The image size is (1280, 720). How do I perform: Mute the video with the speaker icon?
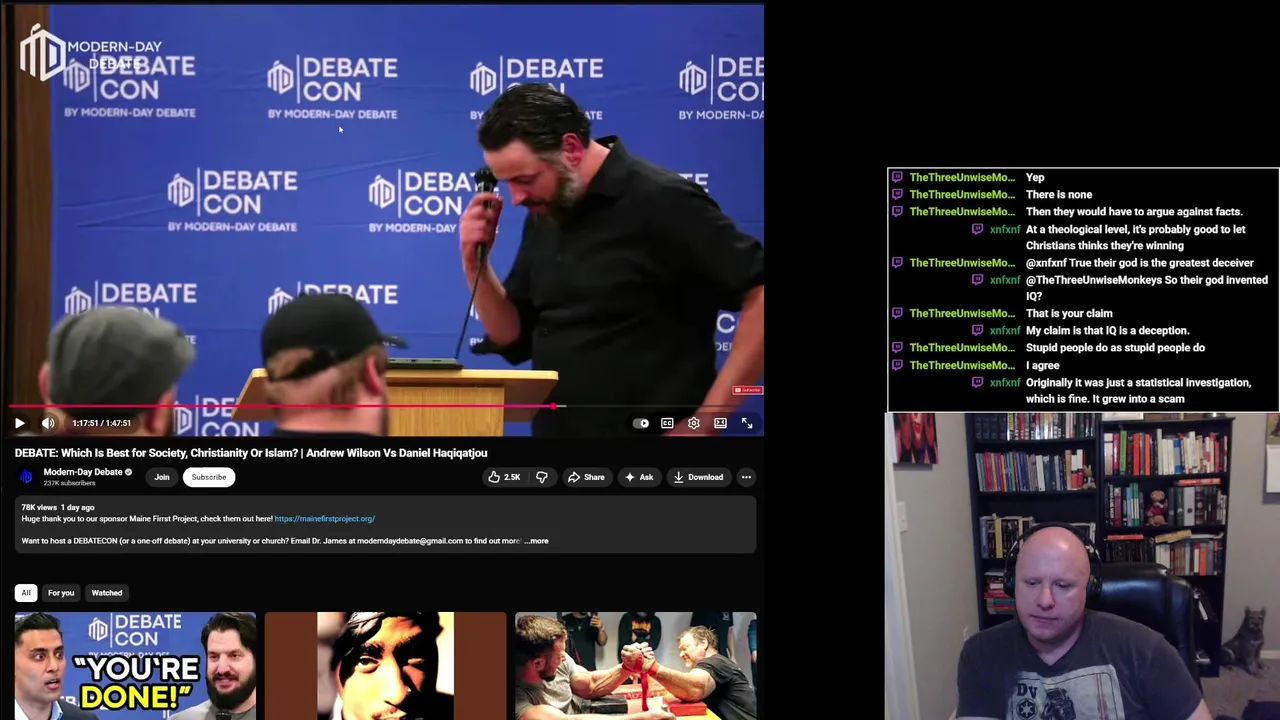coord(48,423)
